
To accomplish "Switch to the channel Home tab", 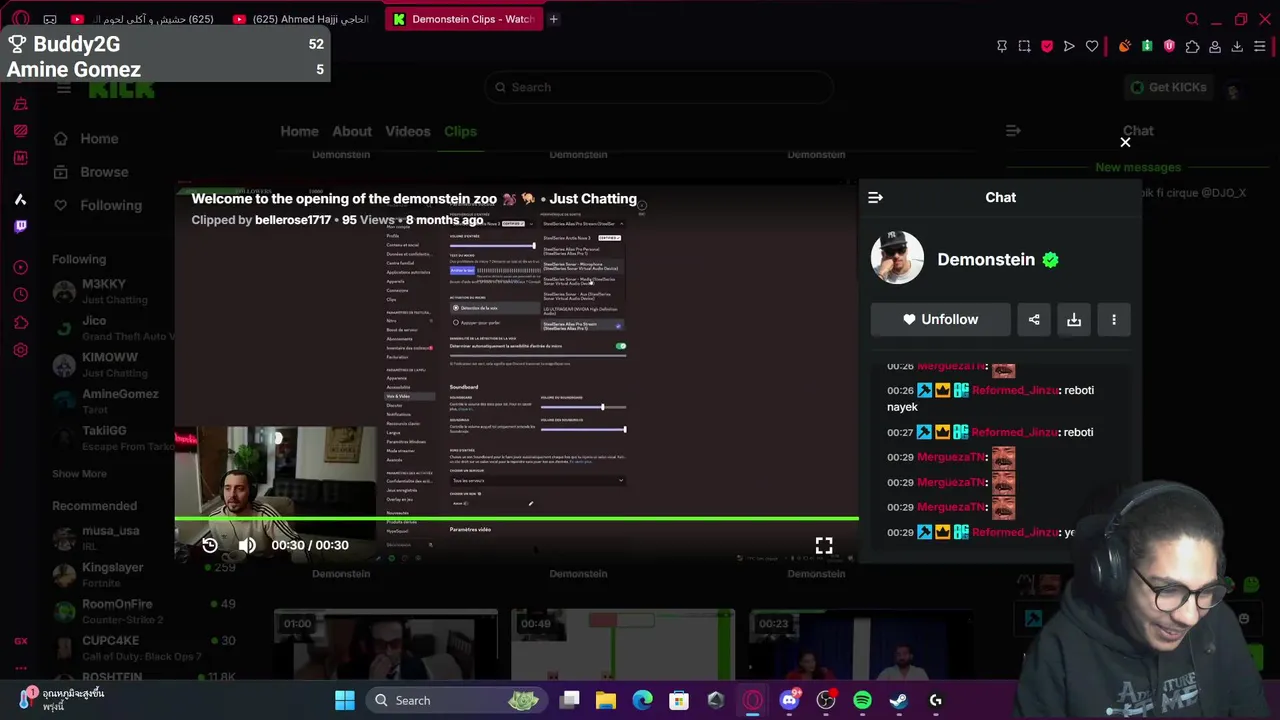I will 299,131.
